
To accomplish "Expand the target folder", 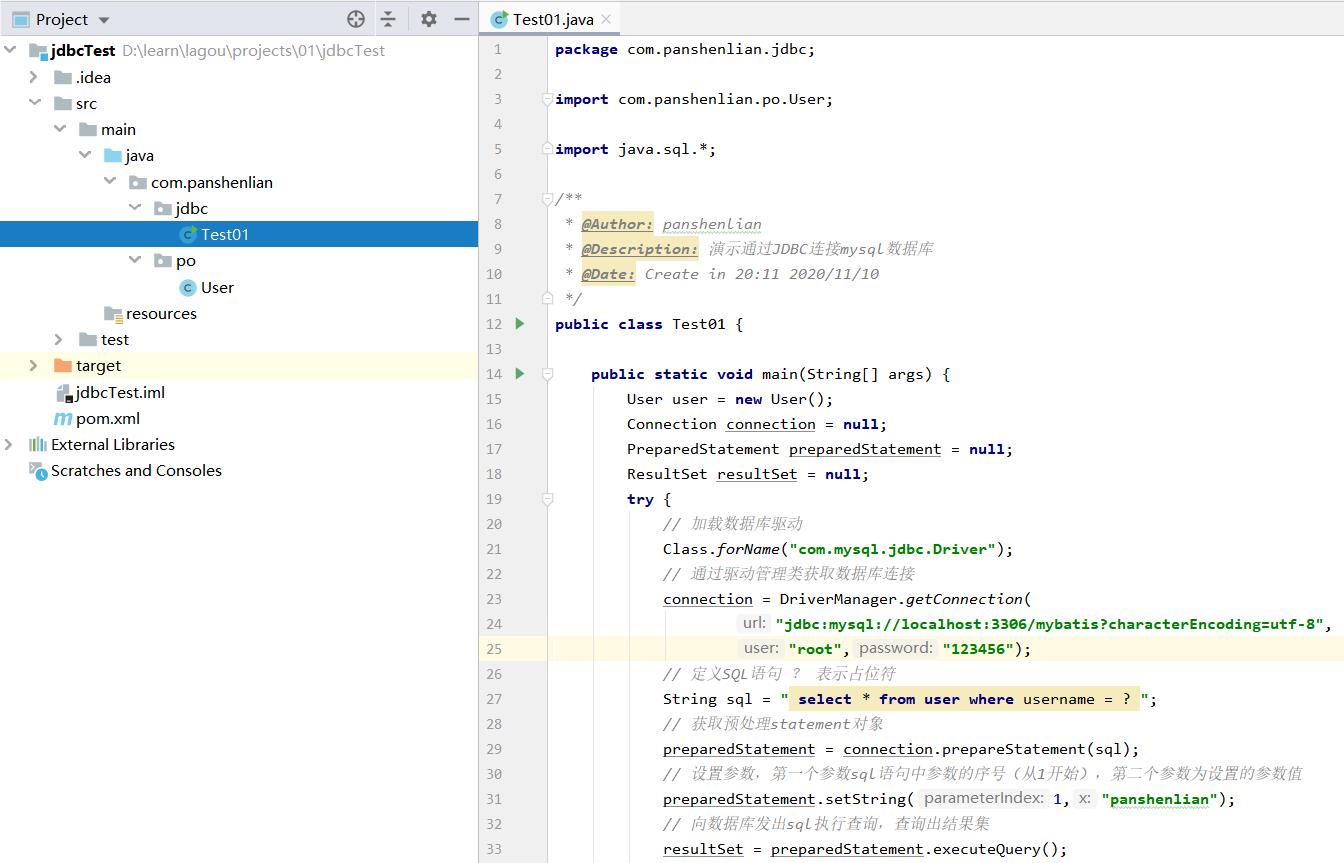I will pyautogui.click(x=34, y=365).
